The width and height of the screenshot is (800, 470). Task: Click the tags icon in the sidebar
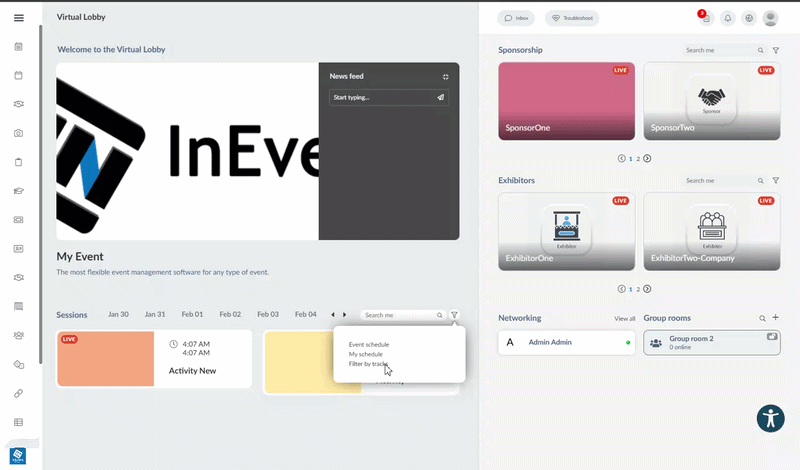18,364
